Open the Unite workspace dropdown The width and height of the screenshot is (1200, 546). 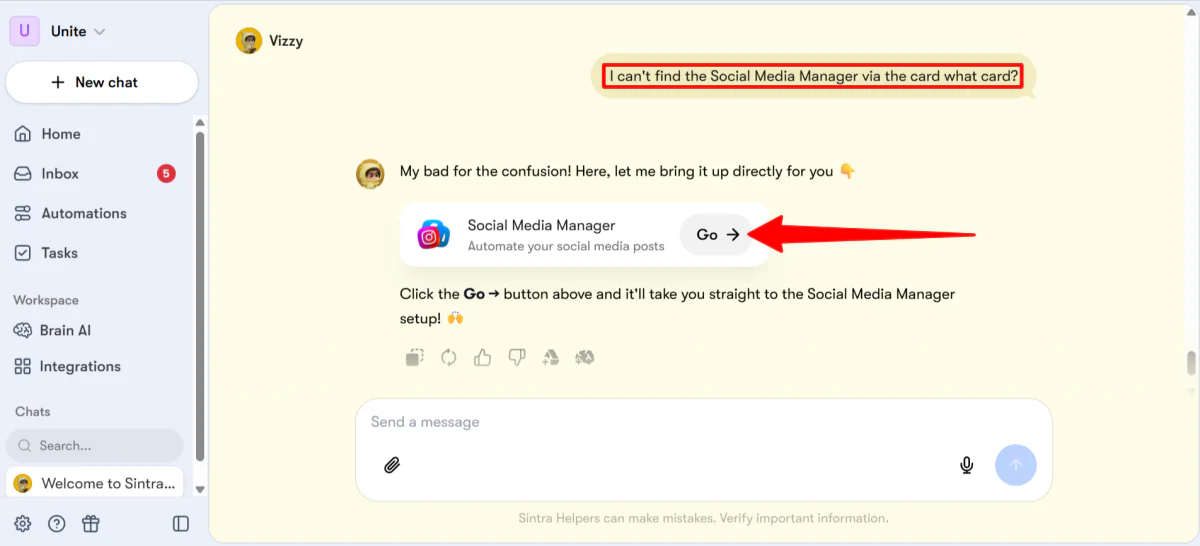point(78,31)
